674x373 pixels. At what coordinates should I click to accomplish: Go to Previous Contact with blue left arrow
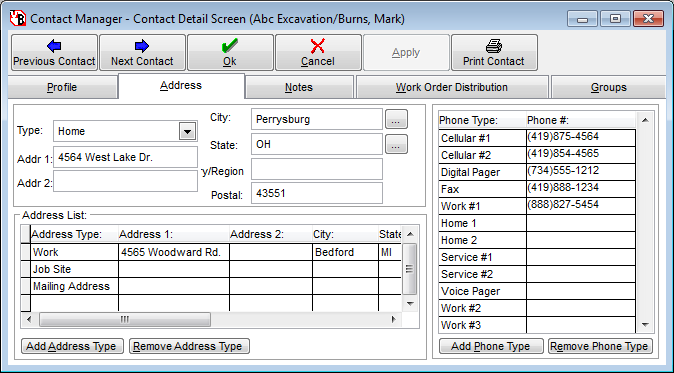[x=54, y=53]
